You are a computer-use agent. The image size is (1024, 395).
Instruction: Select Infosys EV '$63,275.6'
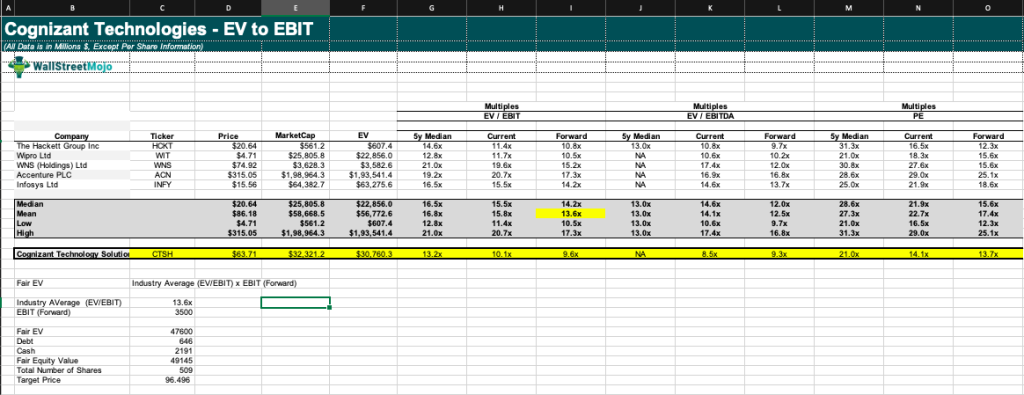click(x=363, y=184)
